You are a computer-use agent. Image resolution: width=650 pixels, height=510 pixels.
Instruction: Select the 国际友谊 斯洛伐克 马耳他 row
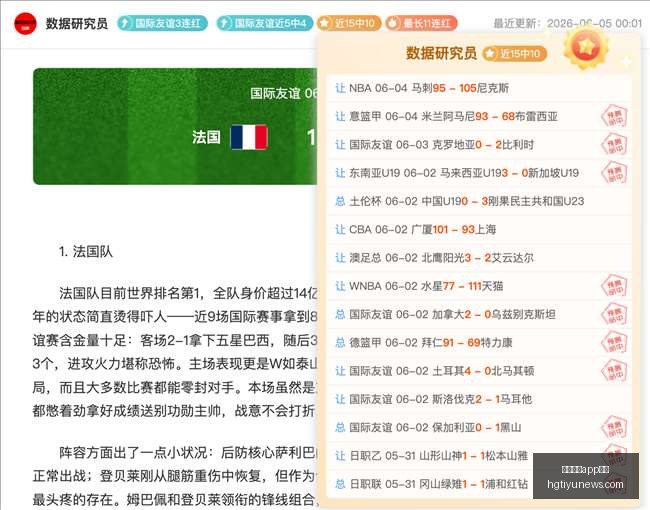click(479, 399)
